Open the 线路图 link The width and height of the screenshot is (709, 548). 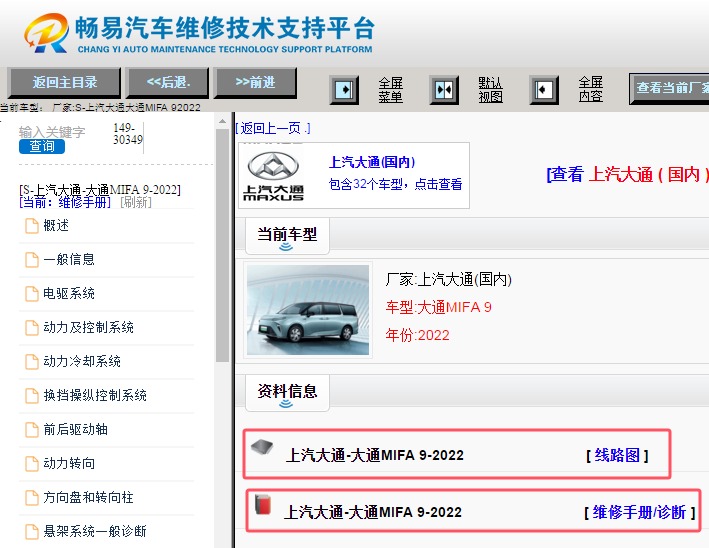(617, 455)
